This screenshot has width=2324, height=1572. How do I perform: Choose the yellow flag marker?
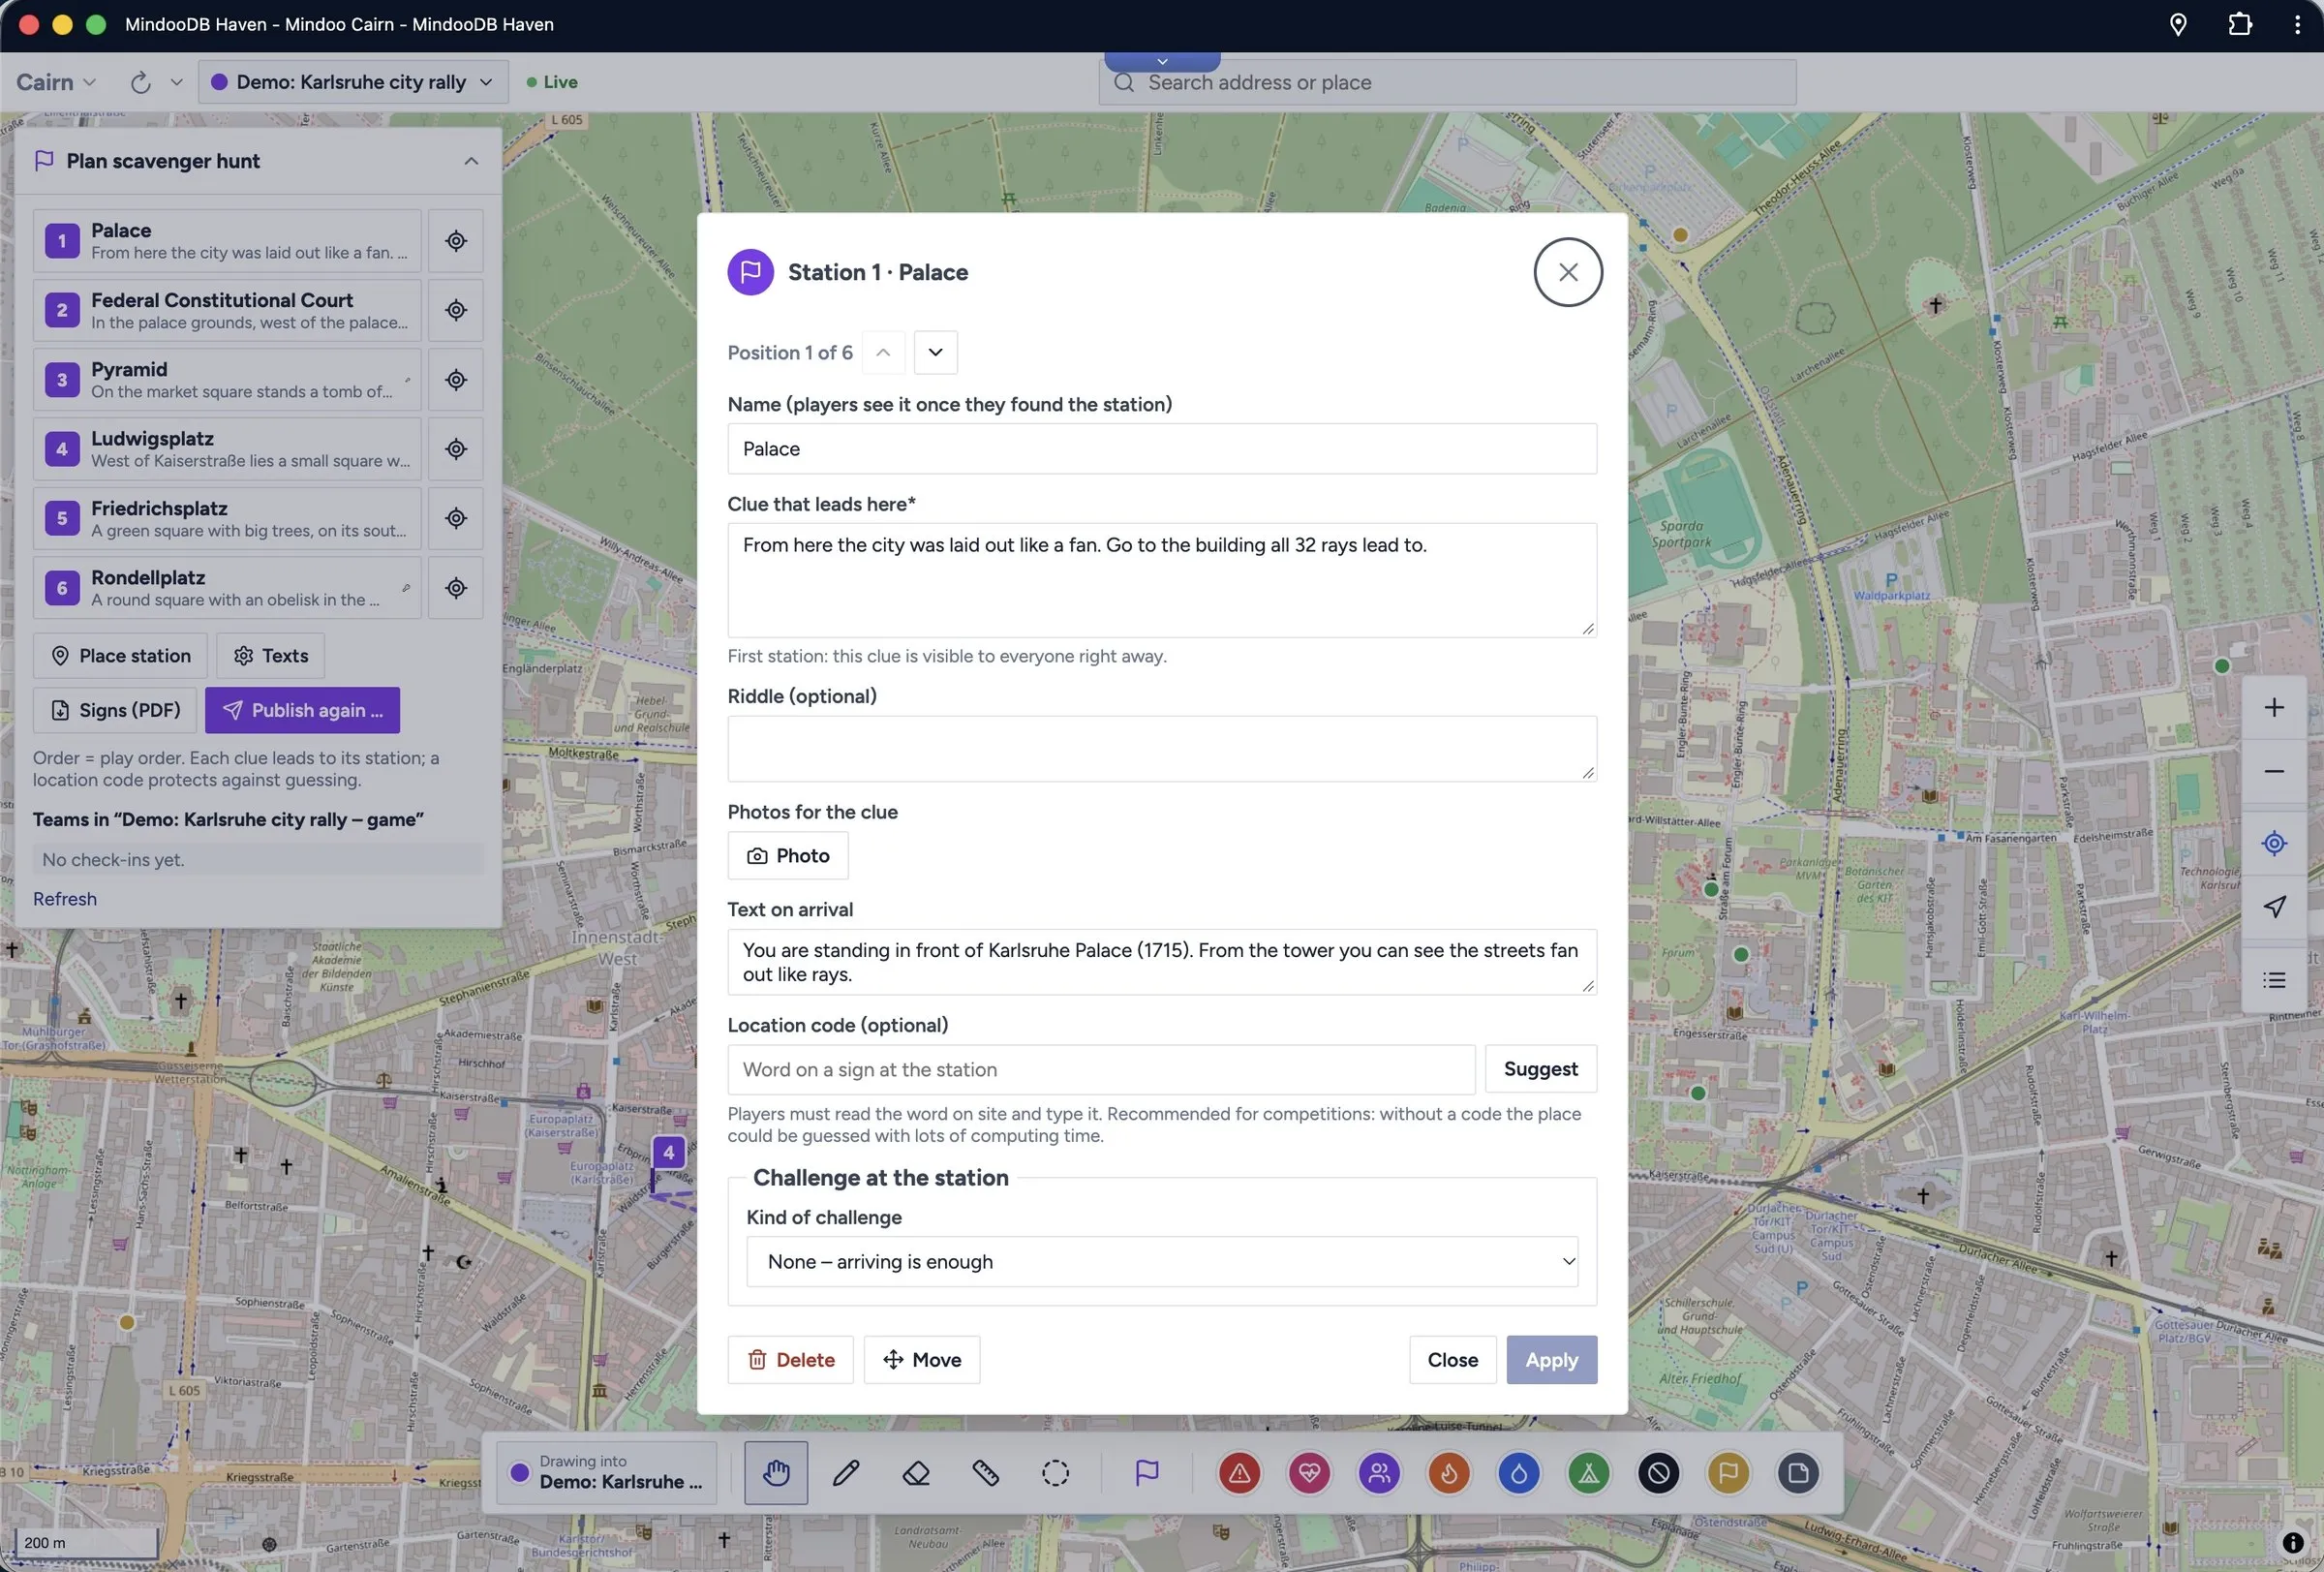[x=1729, y=1472]
